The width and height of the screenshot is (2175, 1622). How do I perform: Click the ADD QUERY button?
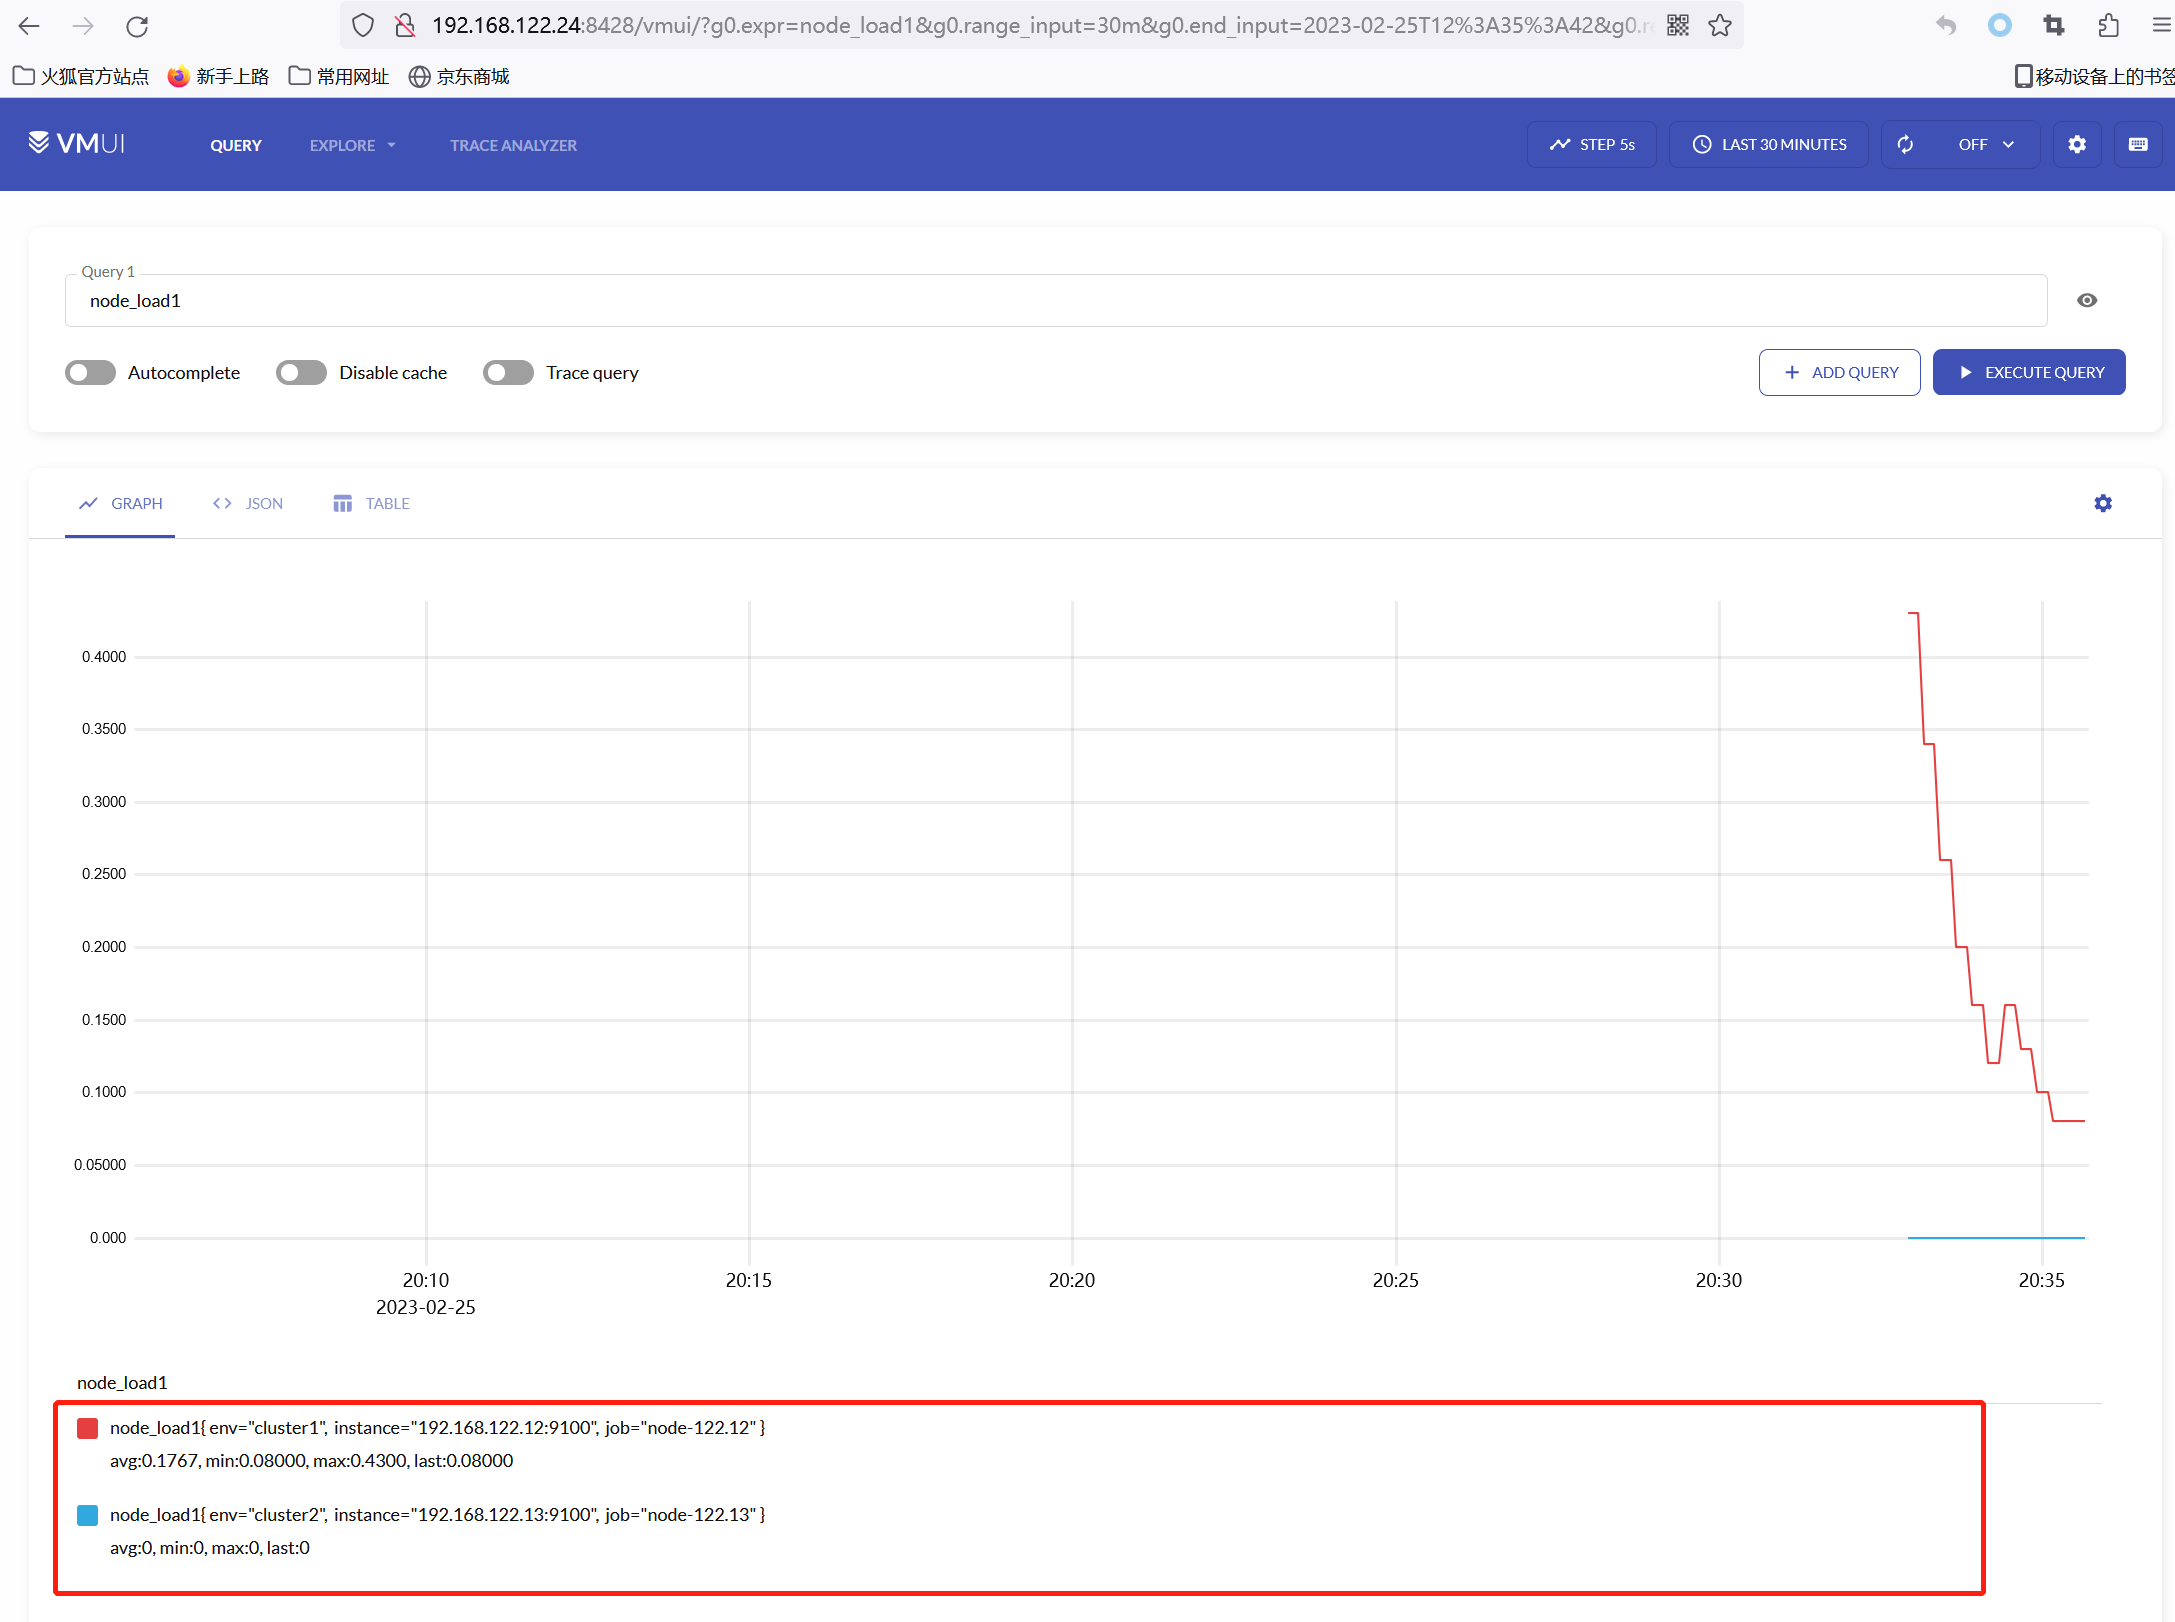coord(1839,371)
